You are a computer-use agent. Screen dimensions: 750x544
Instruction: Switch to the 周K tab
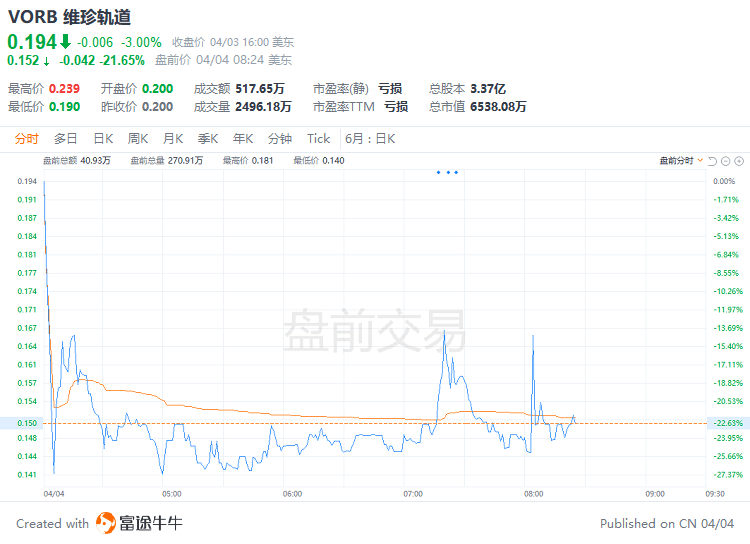point(138,139)
